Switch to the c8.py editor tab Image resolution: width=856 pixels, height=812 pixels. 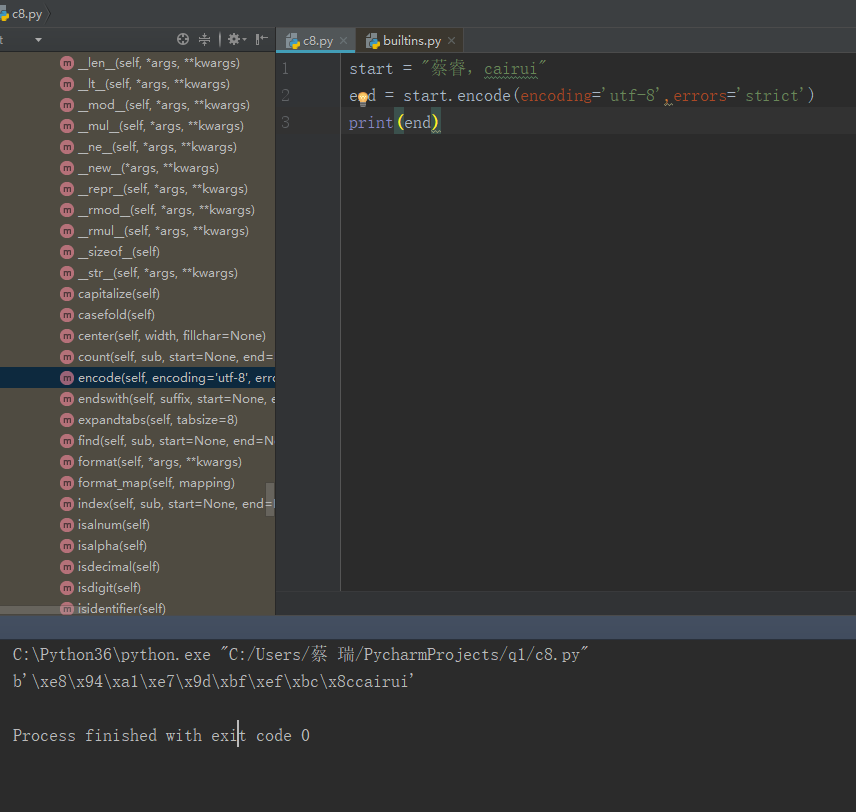pos(316,40)
